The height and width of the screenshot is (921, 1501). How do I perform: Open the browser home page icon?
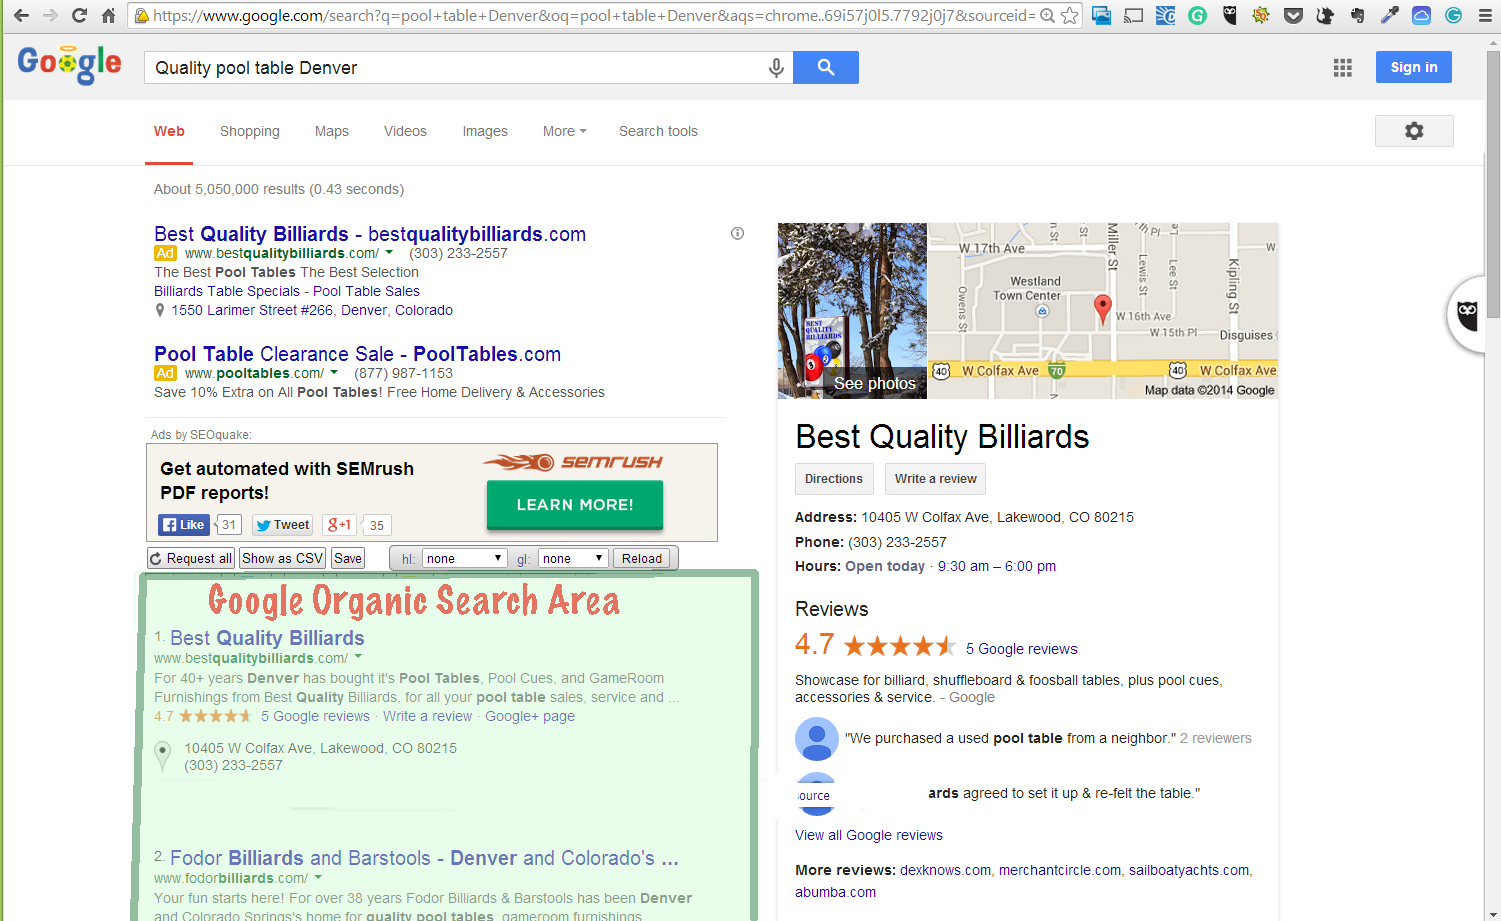[108, 15]
